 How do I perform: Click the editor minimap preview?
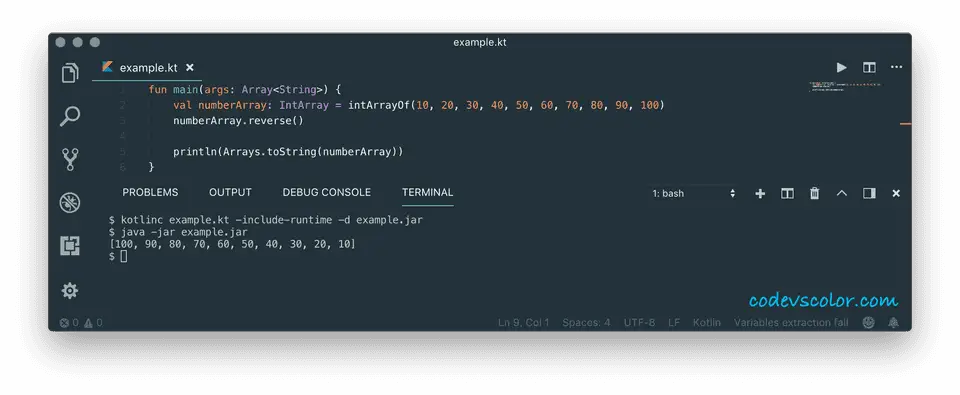tap(846, 86)
